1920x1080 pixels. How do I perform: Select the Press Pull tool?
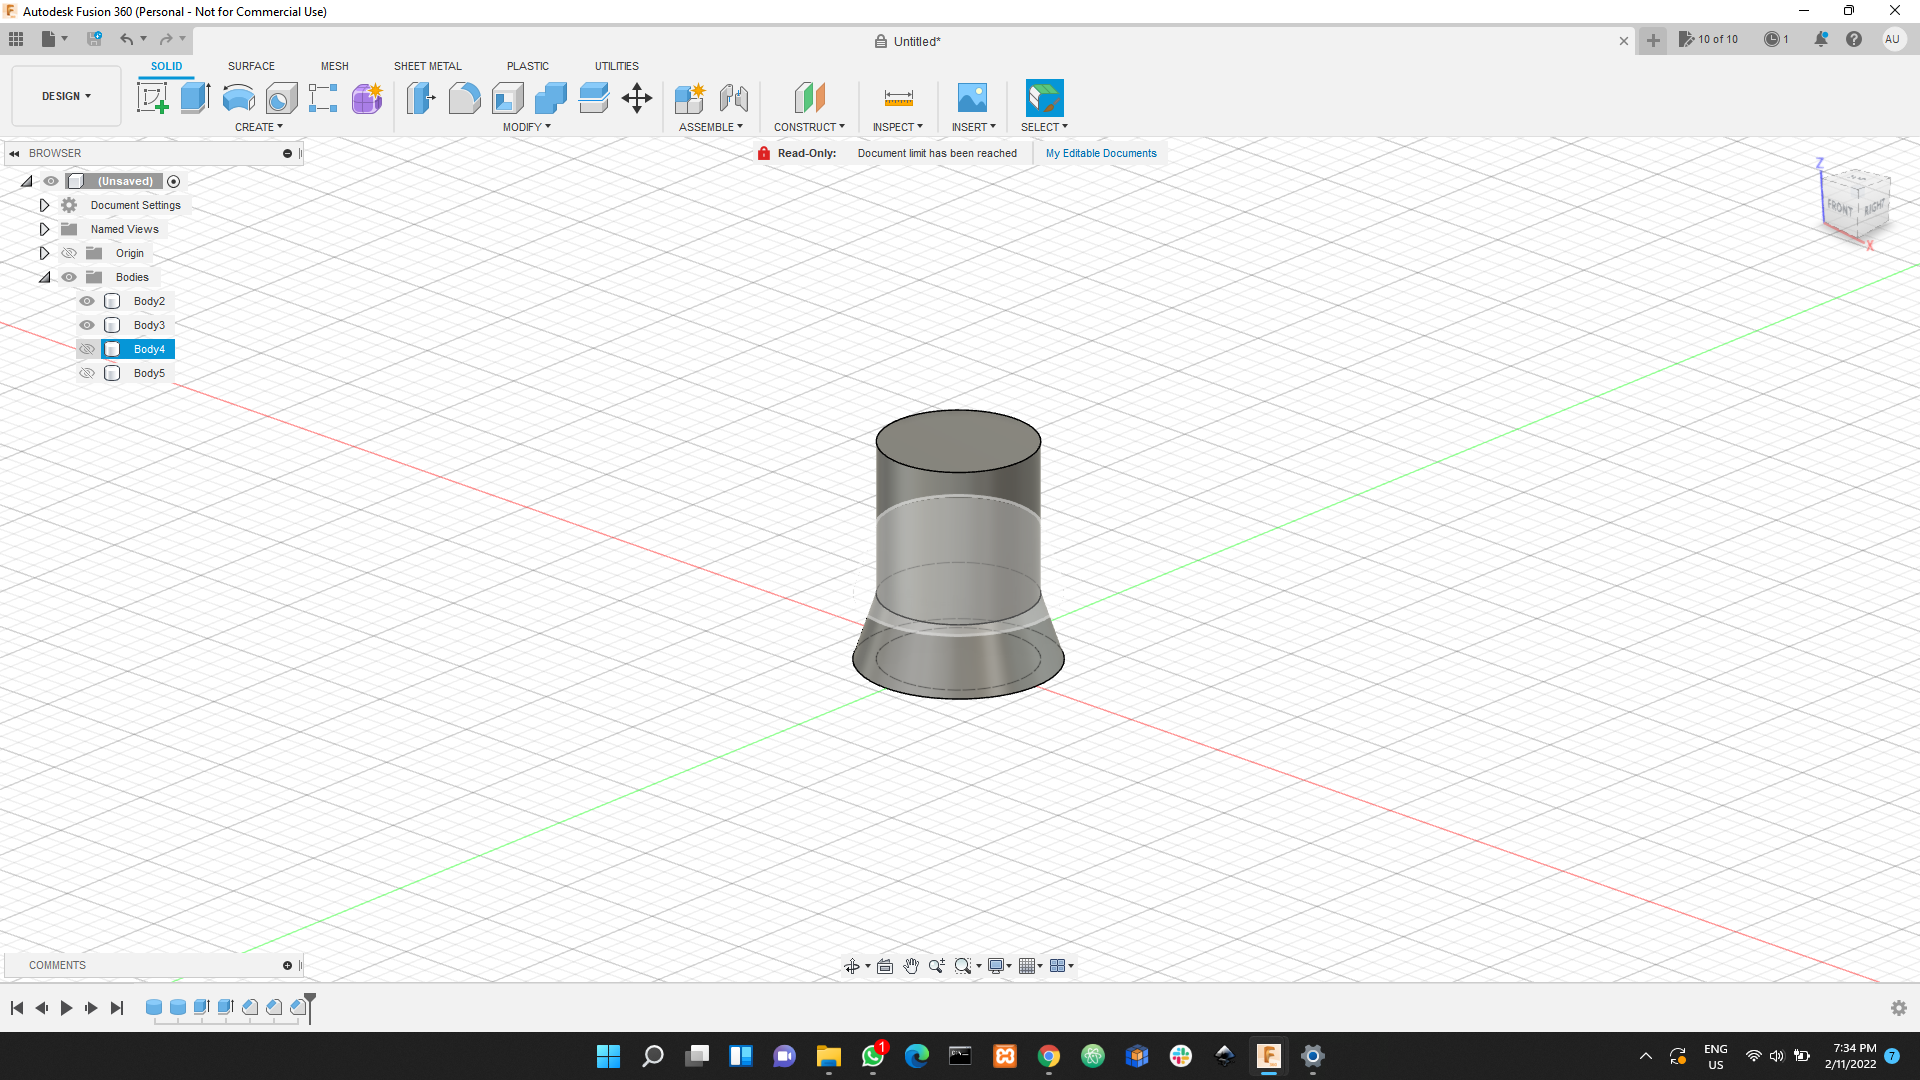421,97
